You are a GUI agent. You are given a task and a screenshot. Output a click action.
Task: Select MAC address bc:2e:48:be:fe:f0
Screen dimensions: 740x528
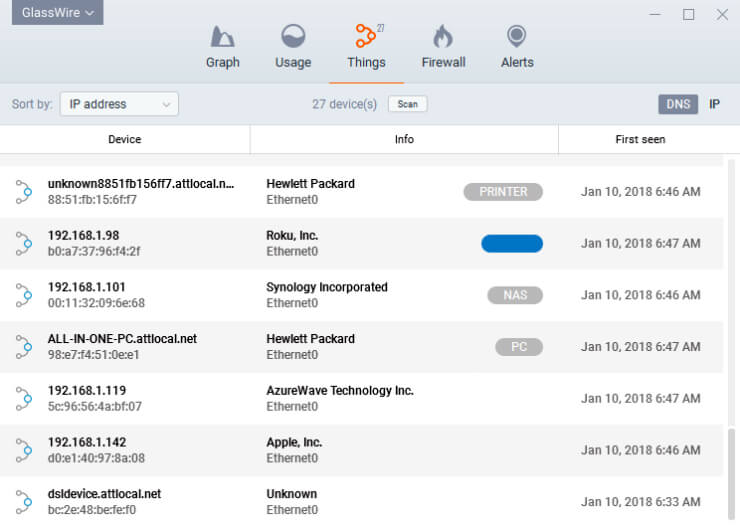point(92,510)
